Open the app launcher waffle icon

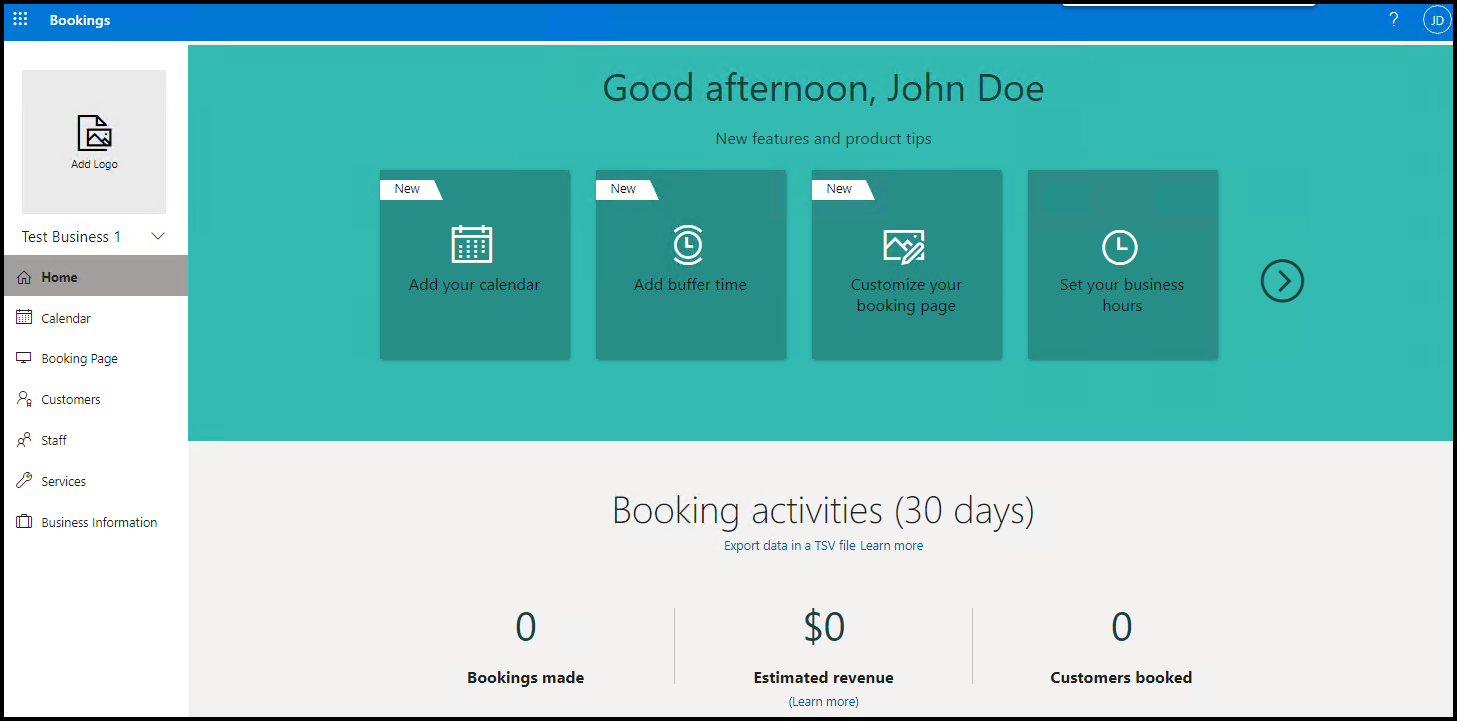[x=20, y=20]
